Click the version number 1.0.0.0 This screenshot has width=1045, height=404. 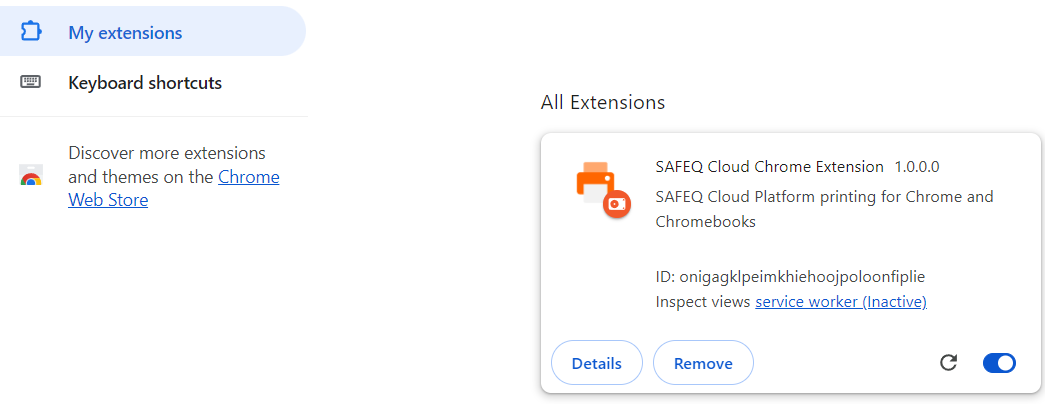click(917, 166)
